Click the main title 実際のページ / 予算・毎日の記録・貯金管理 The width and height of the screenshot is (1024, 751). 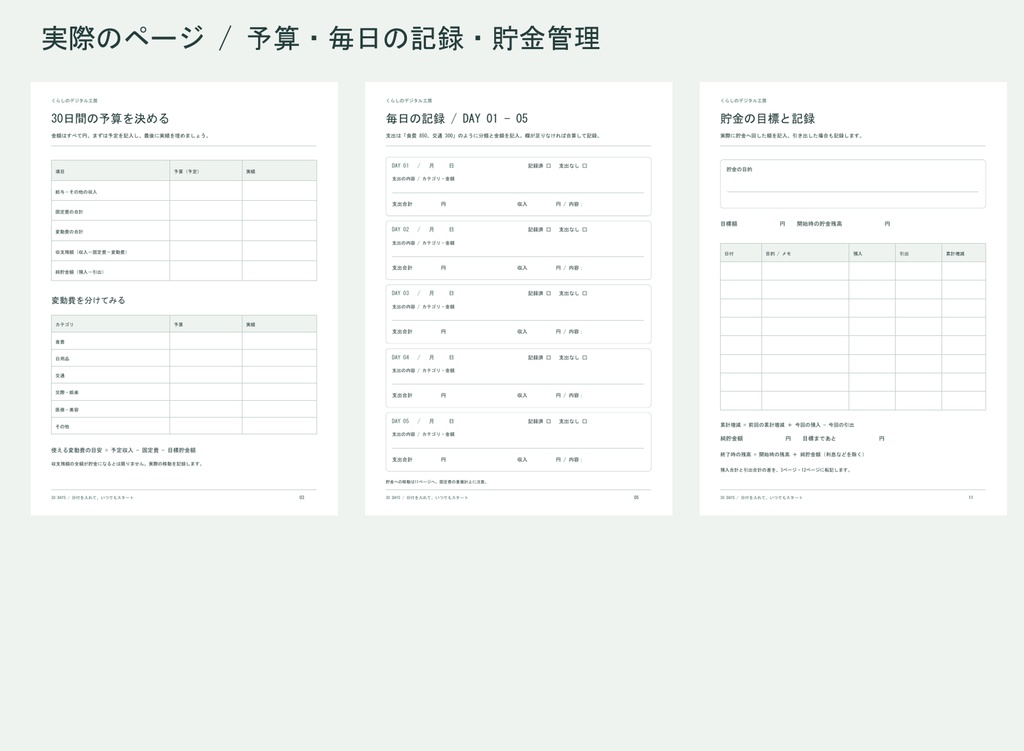(321, 38)
